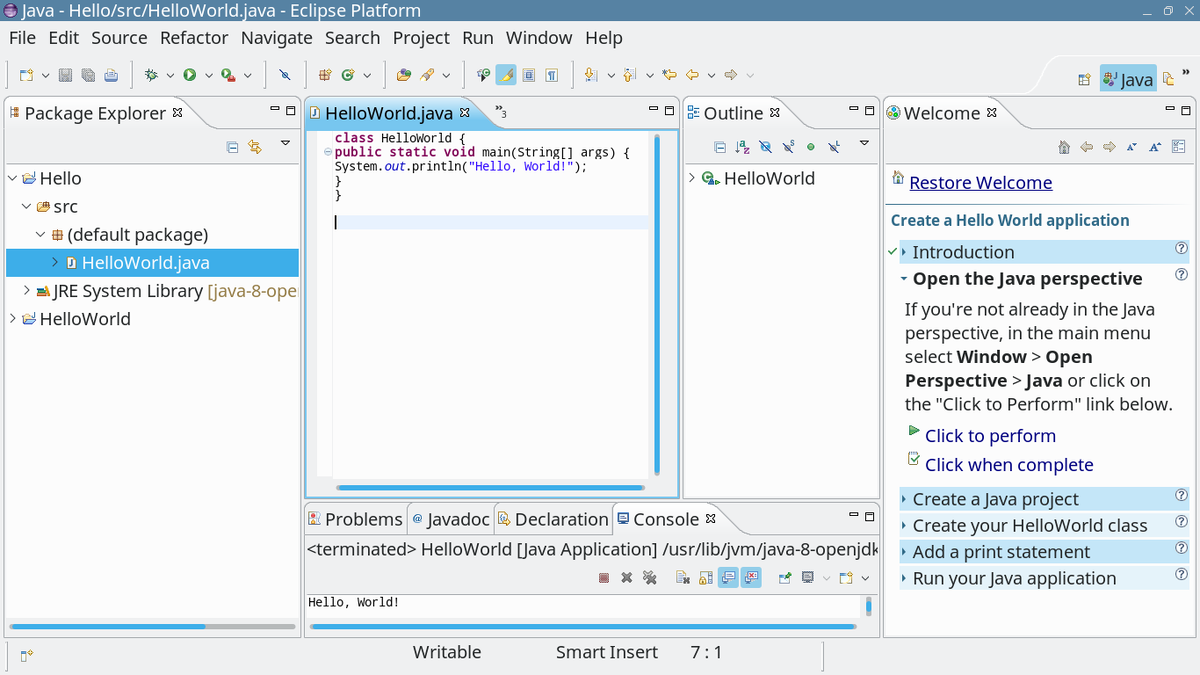Click Remove Launch in the Console toolbar
The width and height of the screenshot is (1200, 675).
tap(626, 578)
